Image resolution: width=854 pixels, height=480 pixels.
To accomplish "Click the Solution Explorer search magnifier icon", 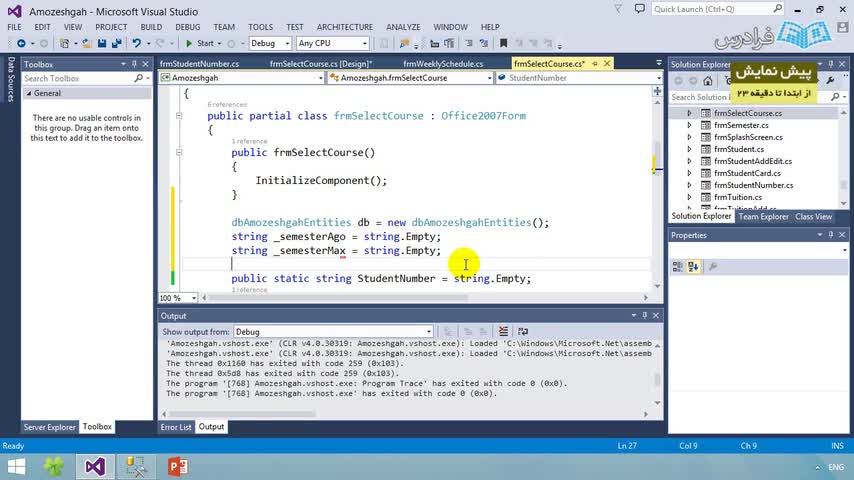I will (x=835, y=96).
